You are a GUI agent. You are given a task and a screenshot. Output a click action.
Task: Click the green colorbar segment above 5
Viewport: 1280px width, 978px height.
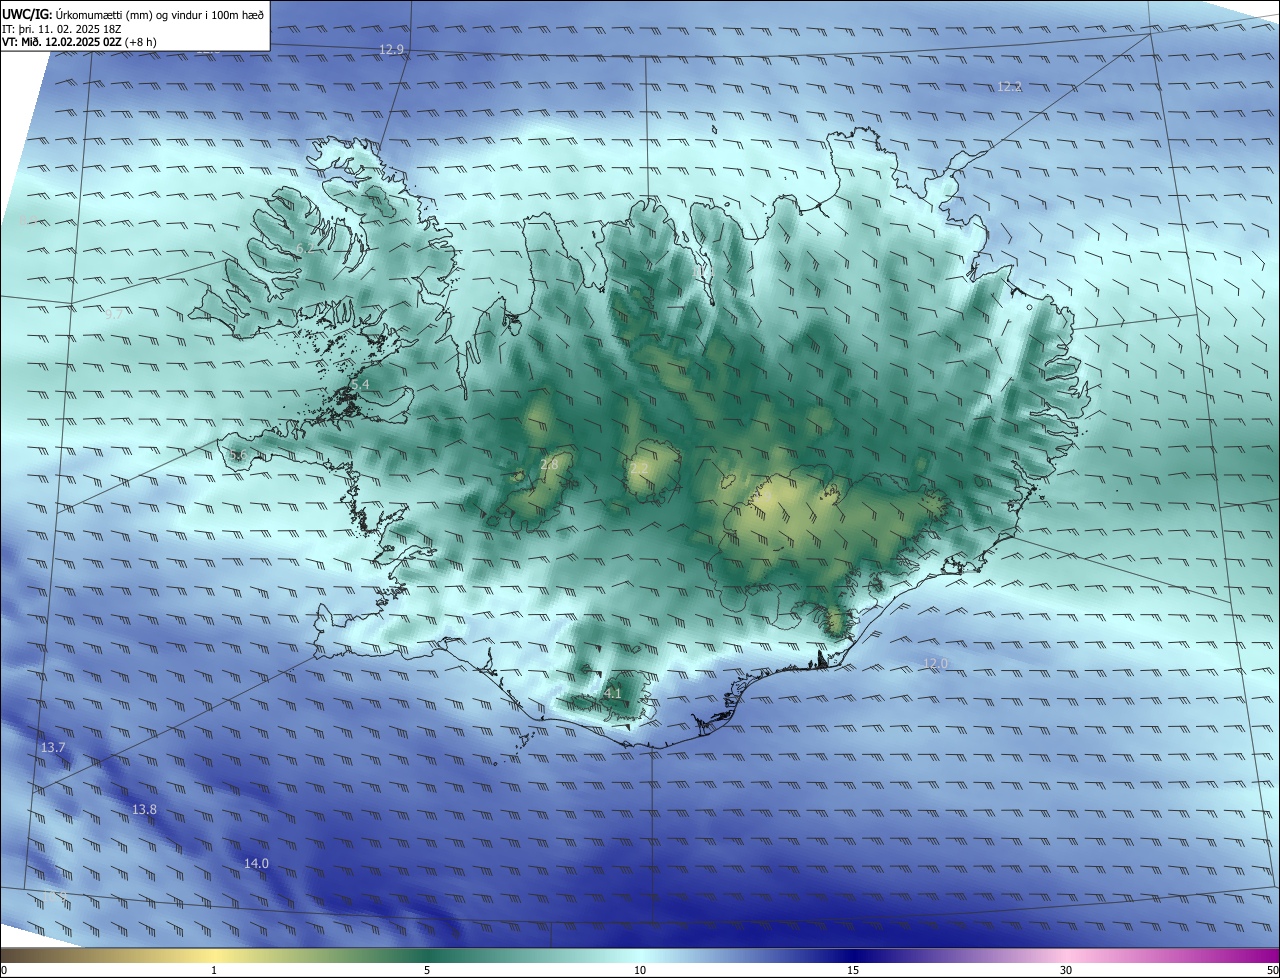[427, 955]
